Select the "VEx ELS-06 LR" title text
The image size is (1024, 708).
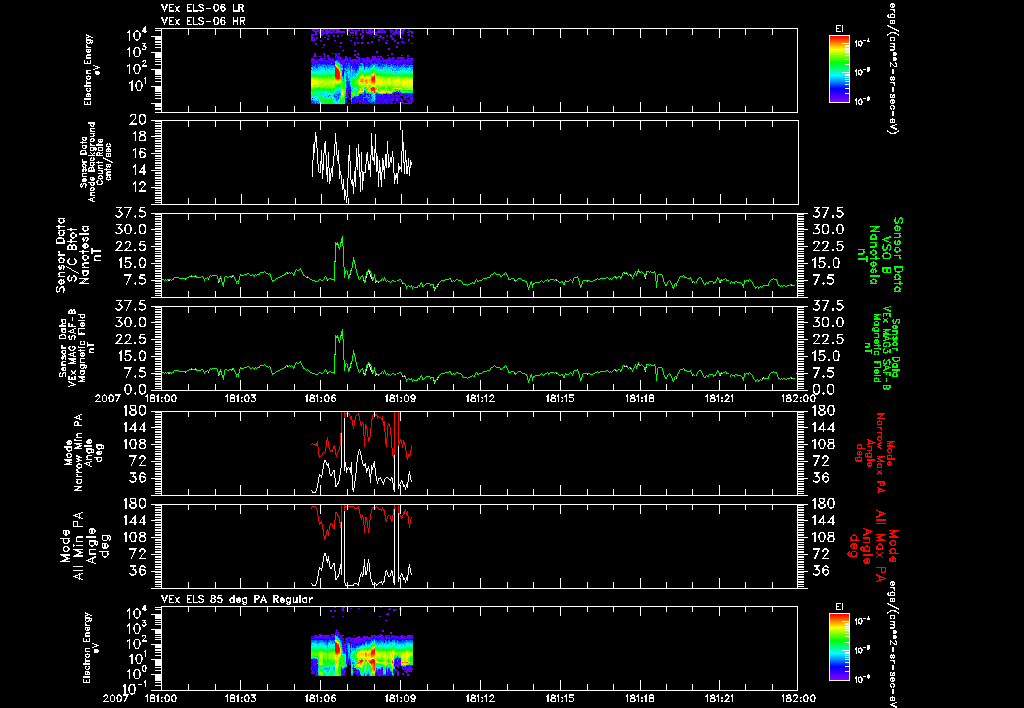203,8
